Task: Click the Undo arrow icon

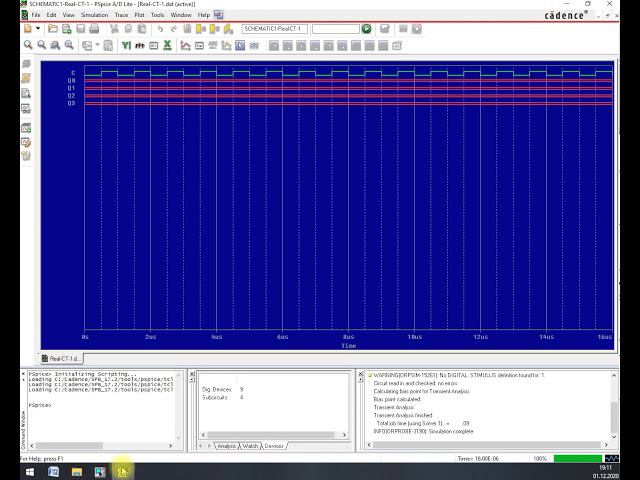Action: pos(160,29)
